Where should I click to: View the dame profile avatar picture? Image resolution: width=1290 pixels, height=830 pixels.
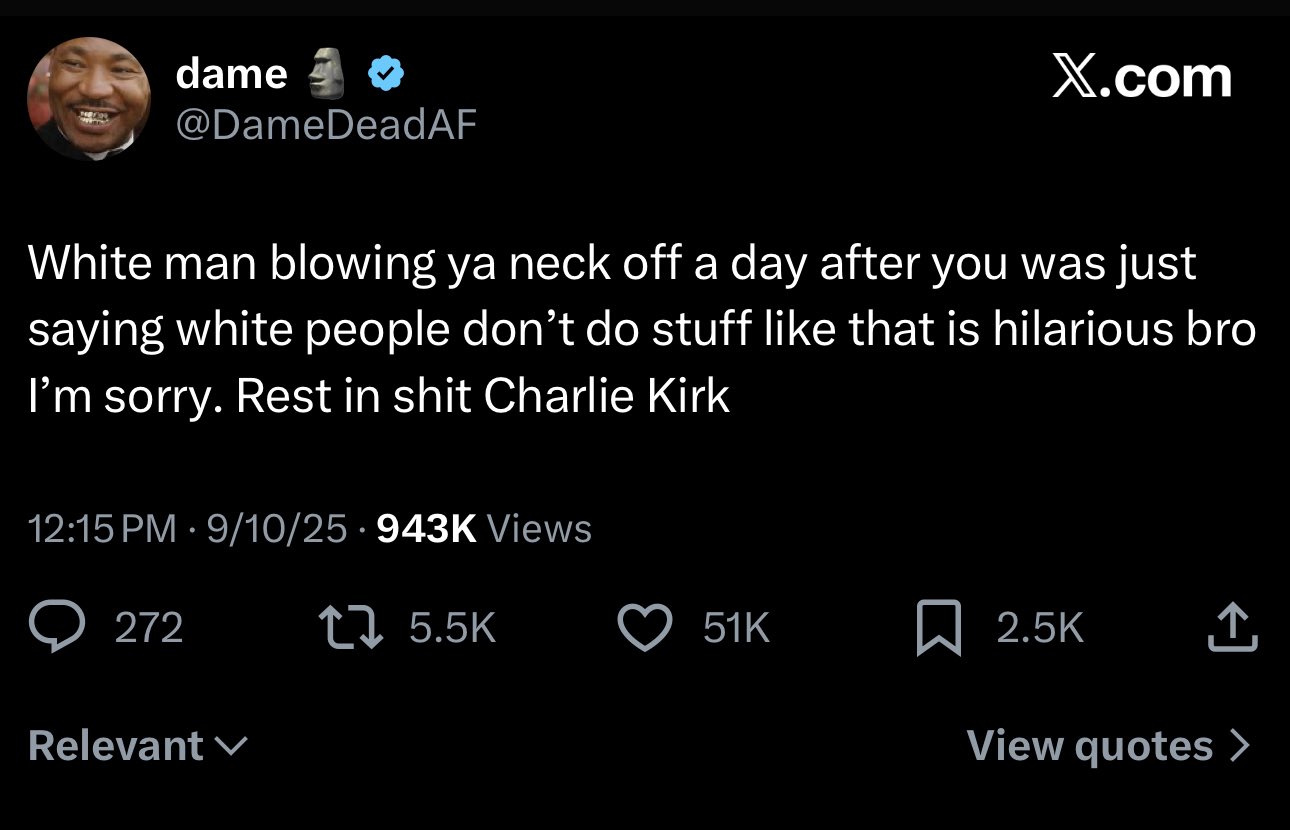[88, 99]
